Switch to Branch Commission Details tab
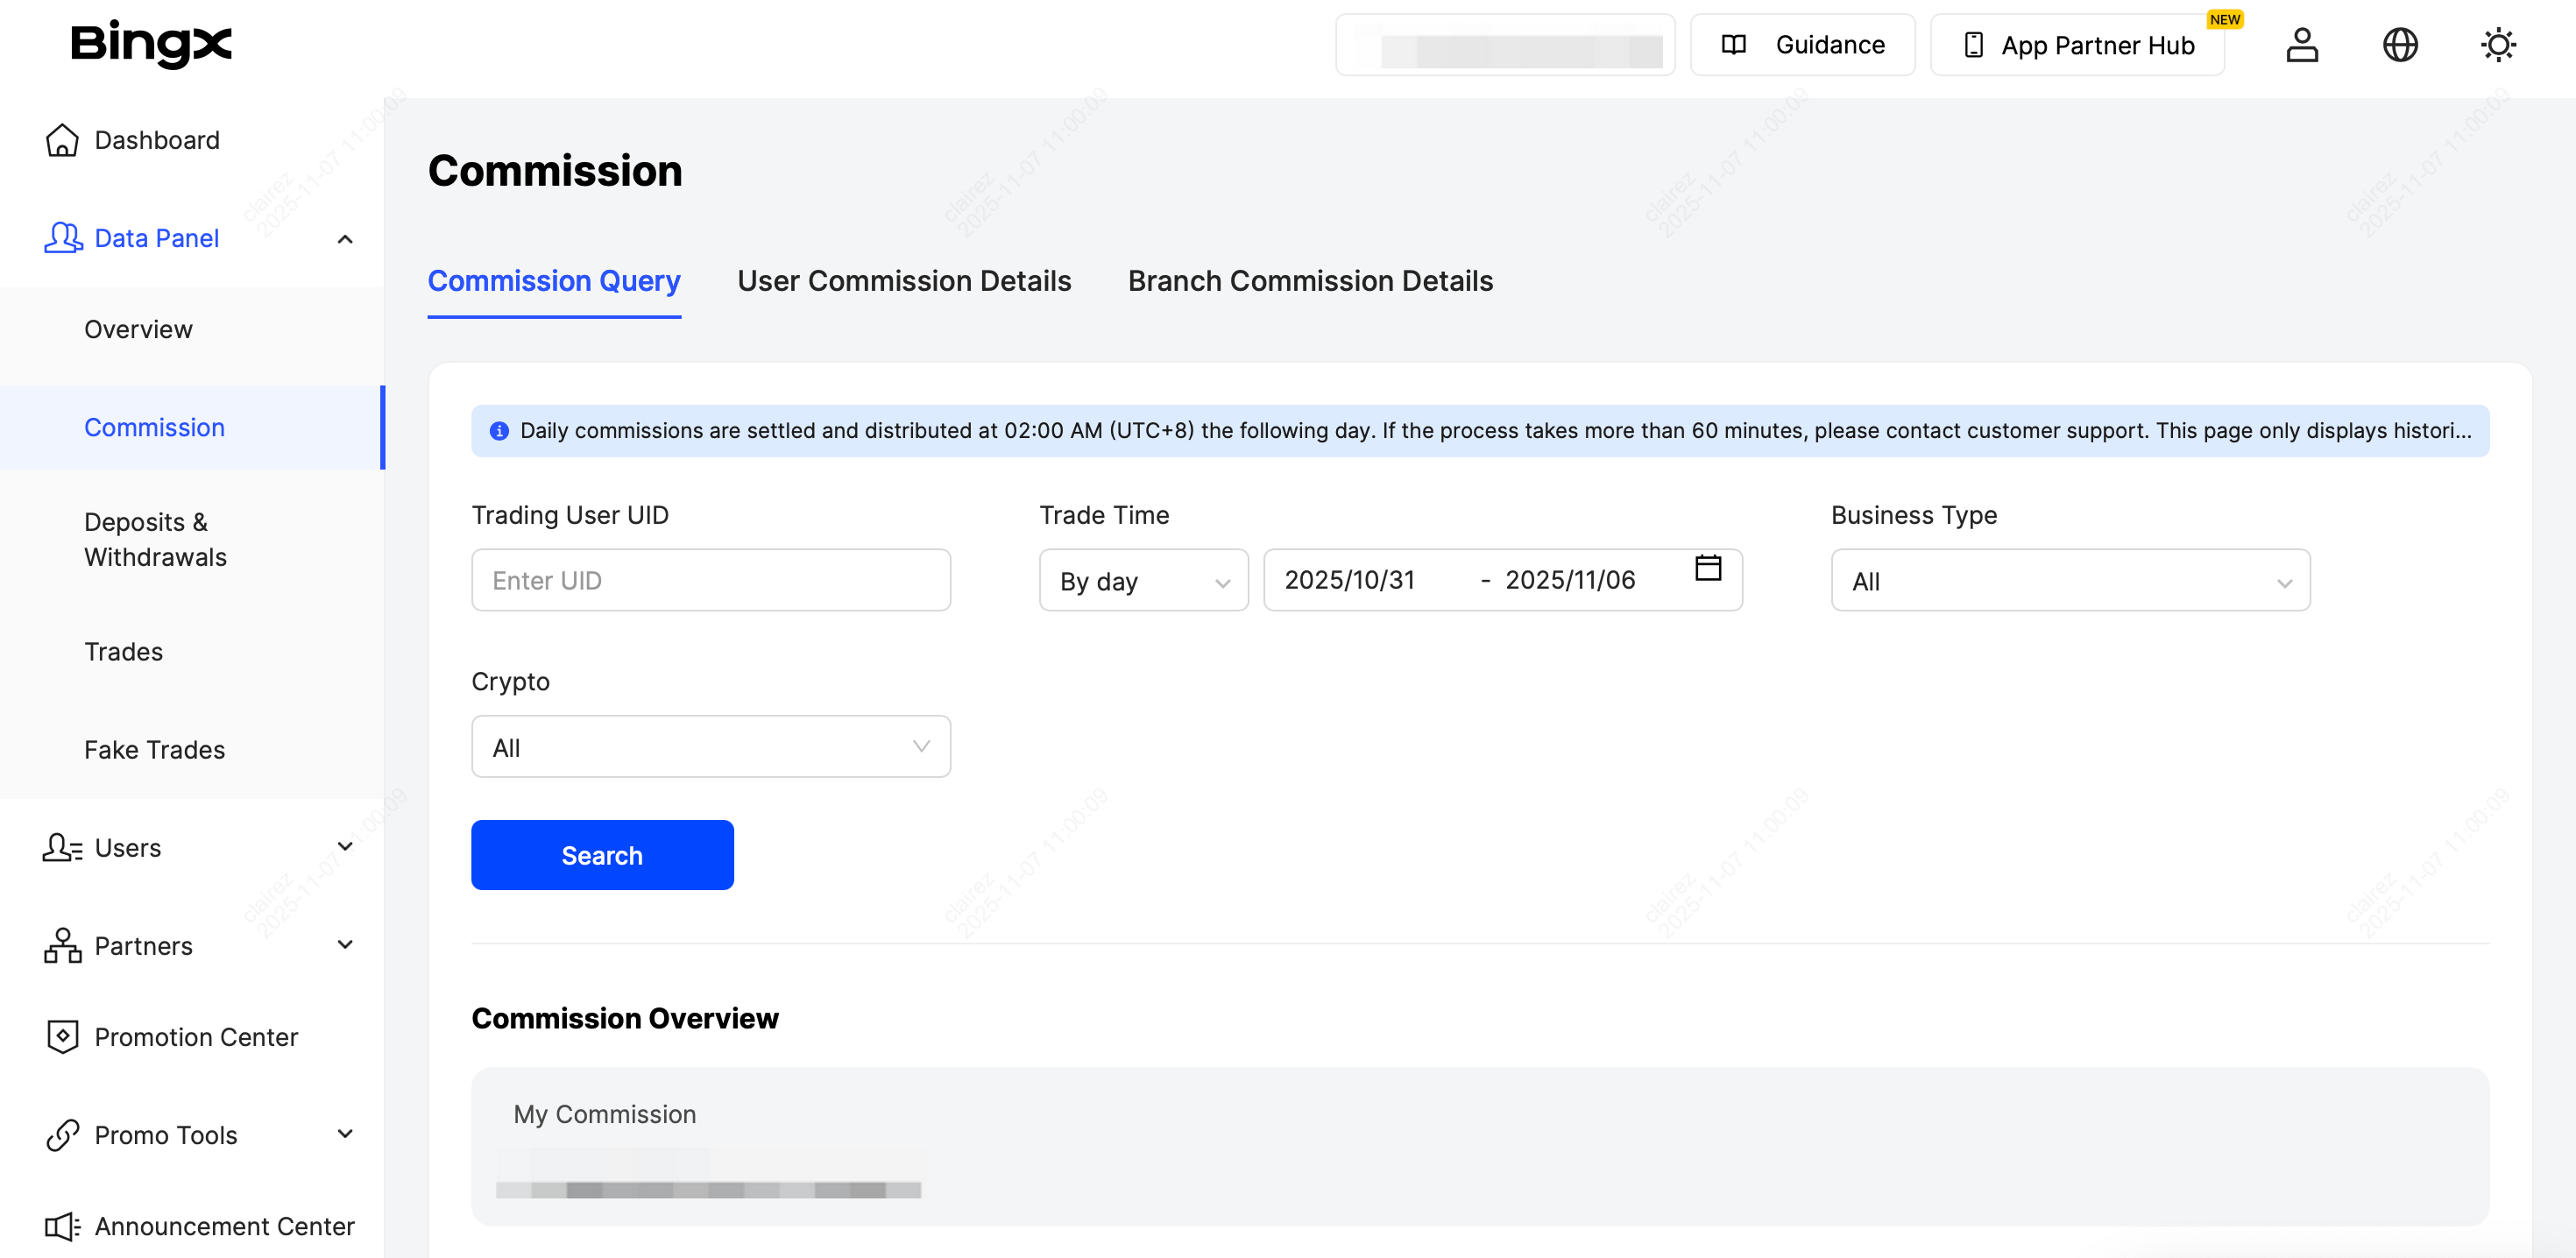 click(1309, 281)
